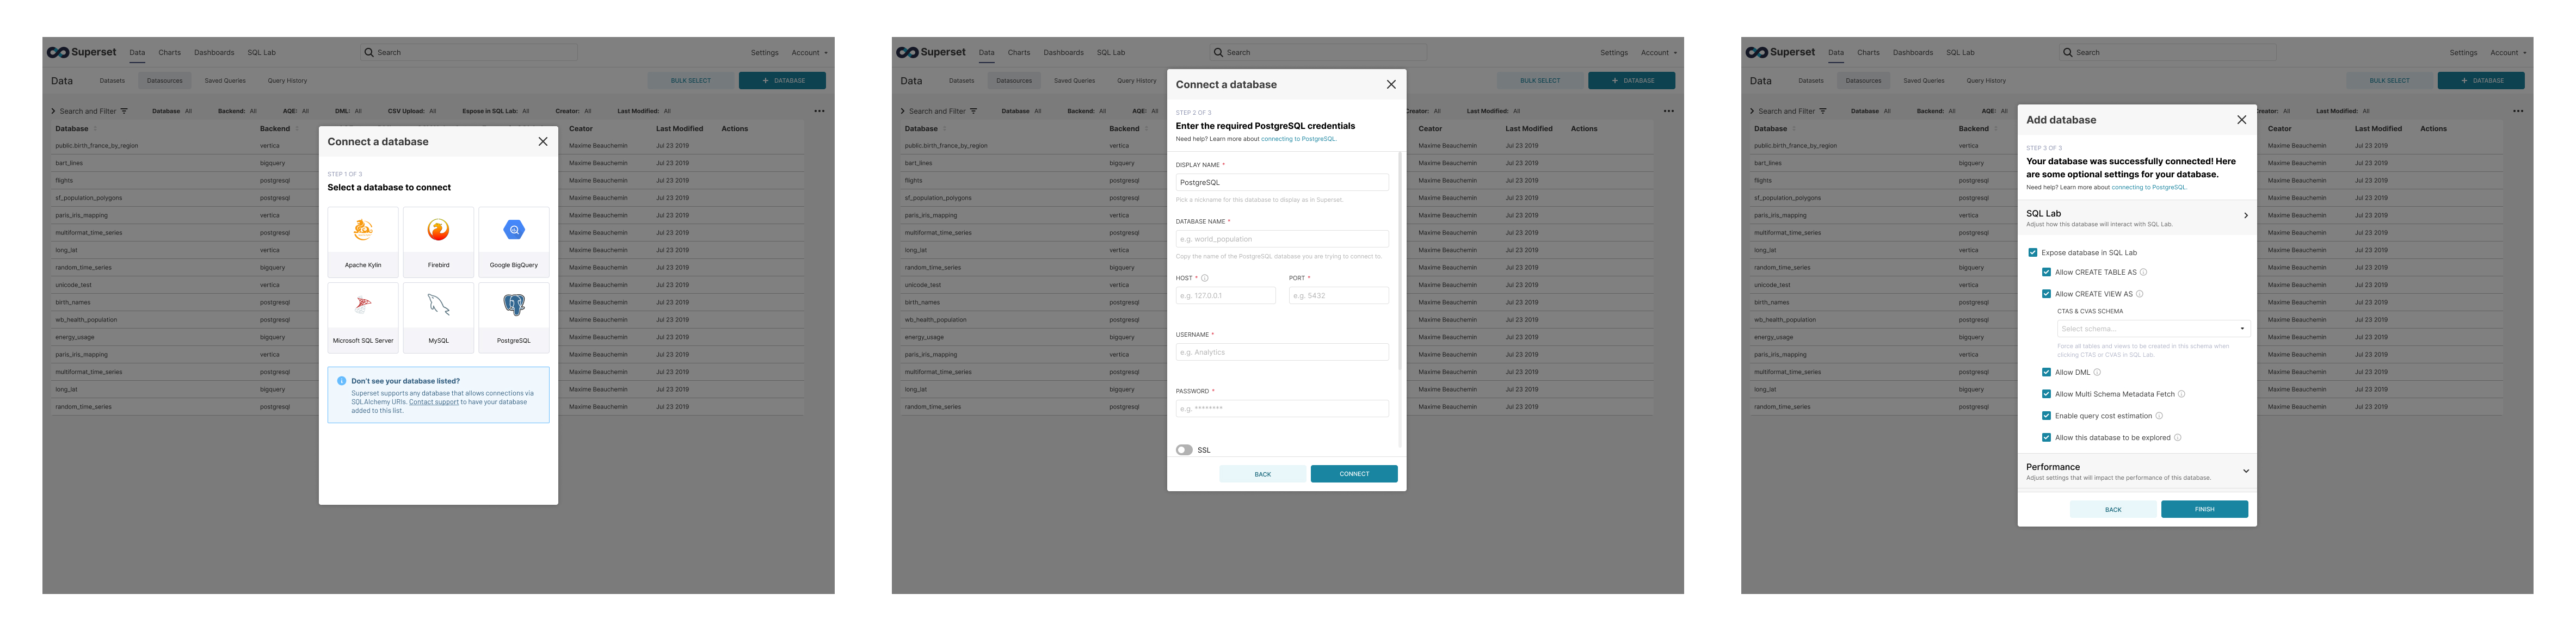2576x631 pixels.
Task: Click the Contact support link
Action: [434, 402]
